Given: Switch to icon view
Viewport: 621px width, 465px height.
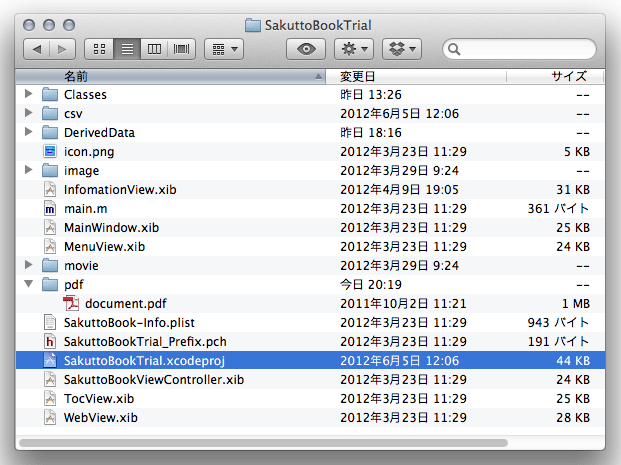Looking at the screenshot, I should click(x=99, y=49).
